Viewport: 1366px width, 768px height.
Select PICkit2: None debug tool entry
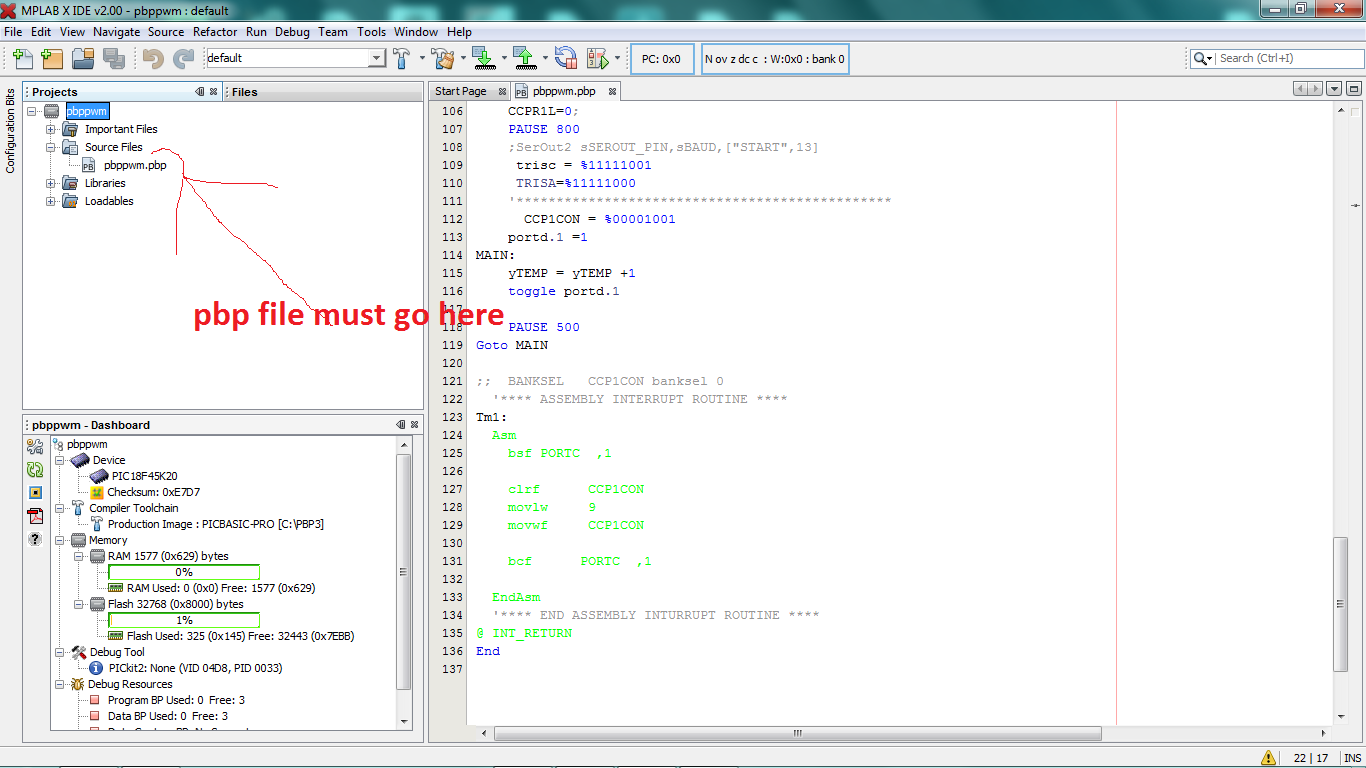point(195,668)
